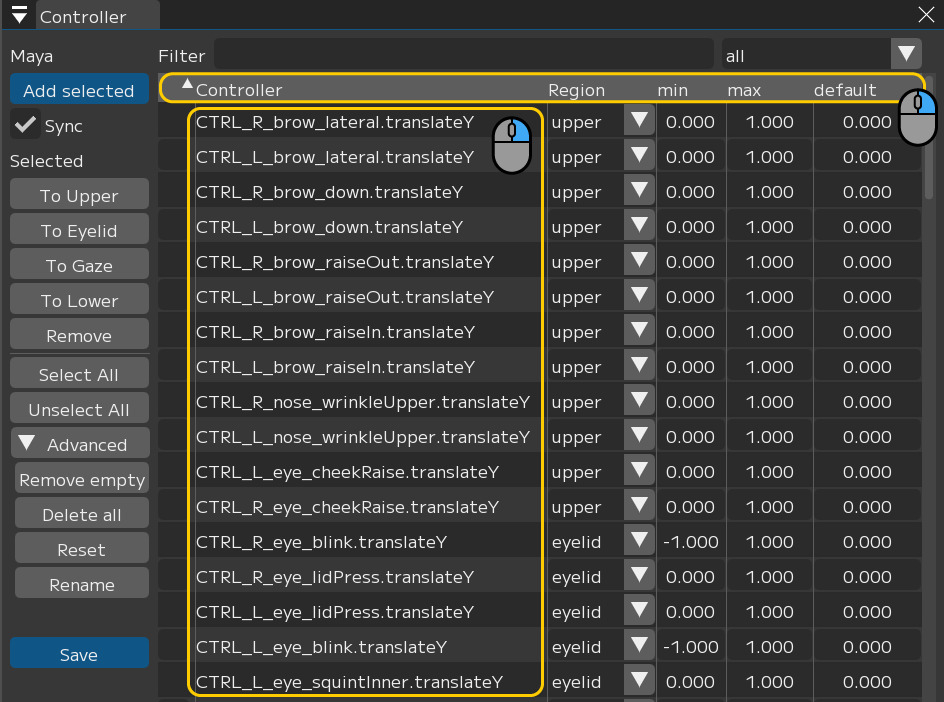Click min value of CTRL_L_eye_blink row
Image resolution: width=944 pixels, height=702 pixels.
(x=690, y=647)
